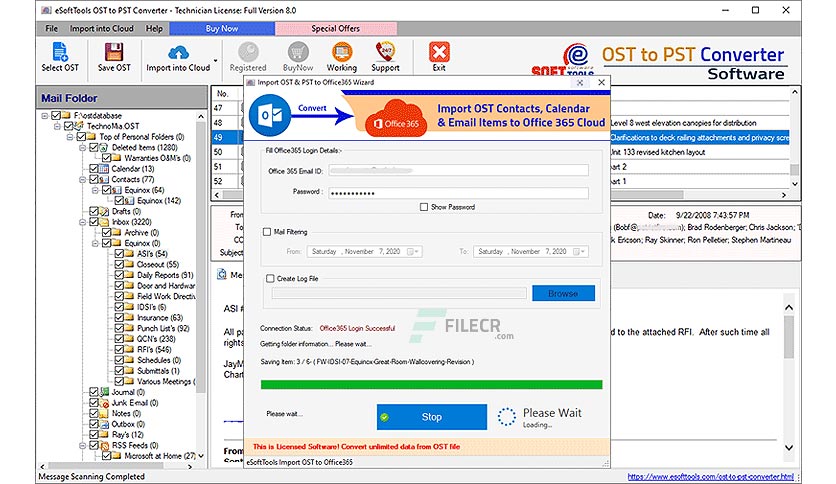Collapse the Top of Personal Folders node
This screenshot has width=836, height=484.
tap(70, 136)
